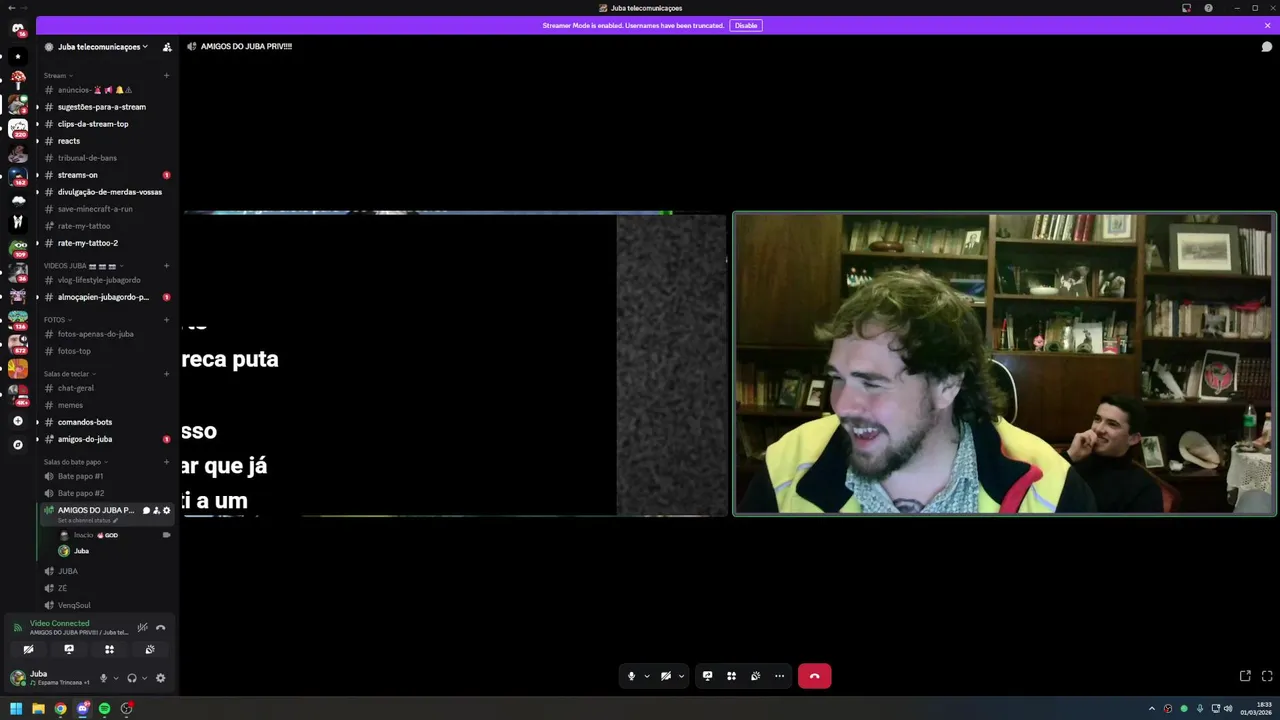Dismiss the Streamer Mode banner

point(1267,25)
